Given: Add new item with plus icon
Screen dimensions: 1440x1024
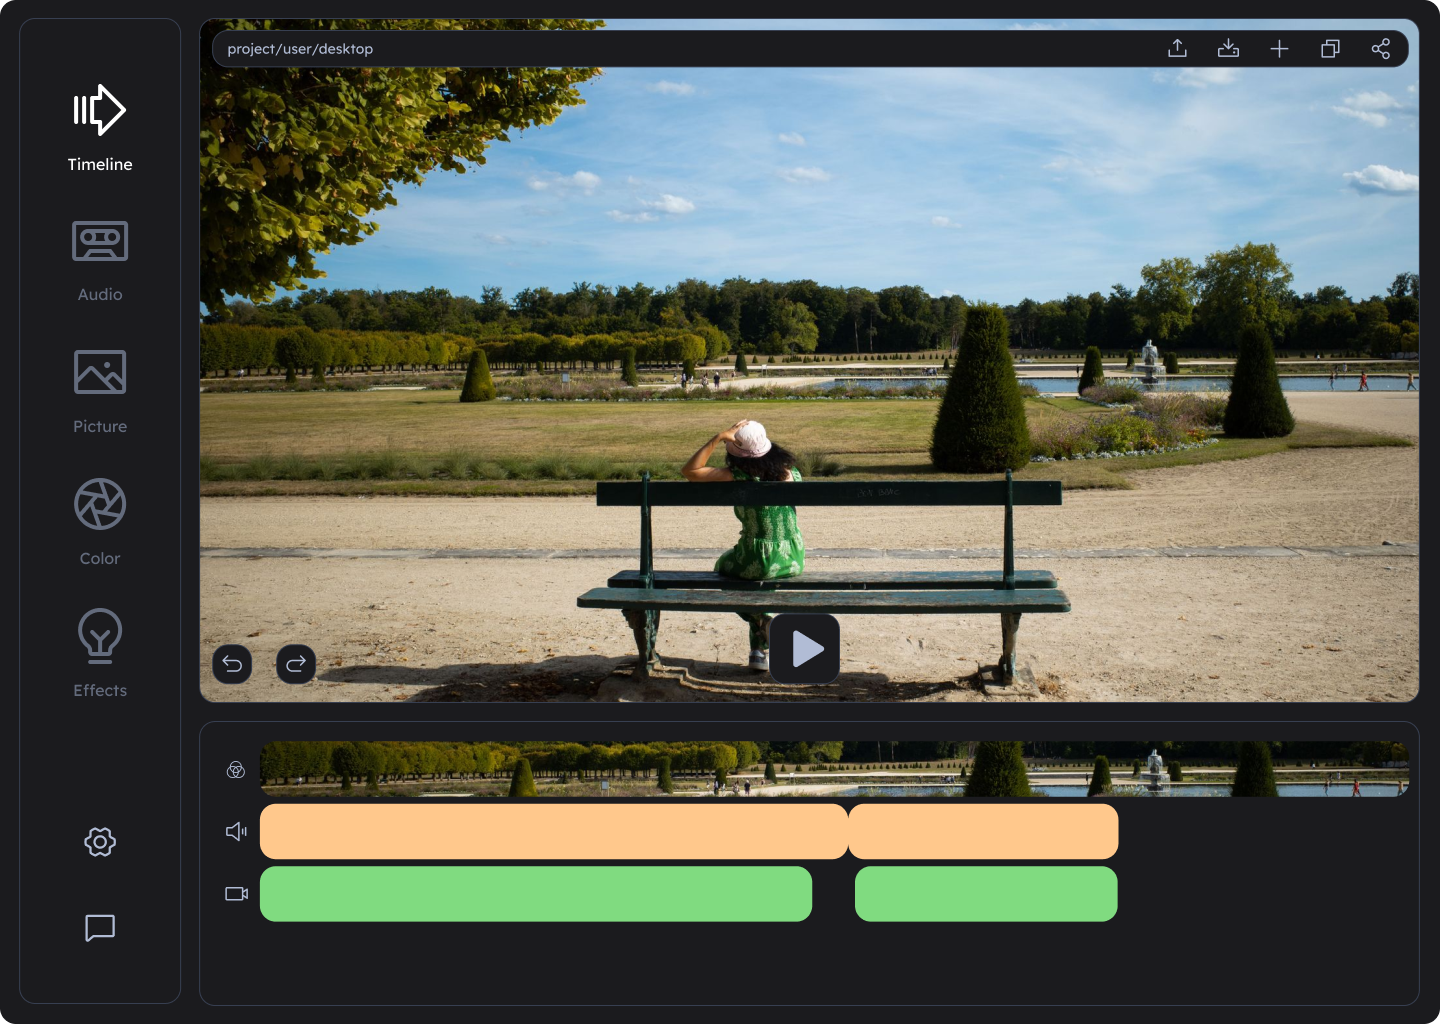Looking at the screenshot, I should pos(1279,48).
